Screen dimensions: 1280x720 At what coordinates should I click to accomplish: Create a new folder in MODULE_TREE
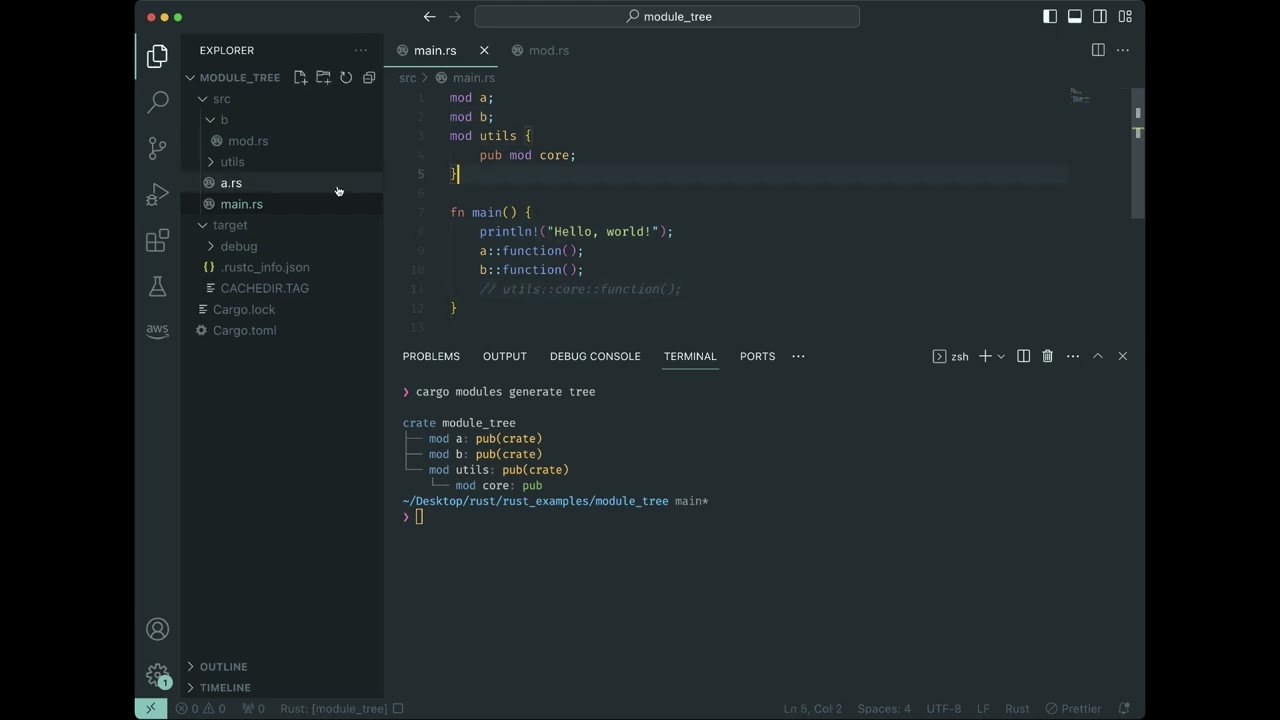tap(323, 77)
